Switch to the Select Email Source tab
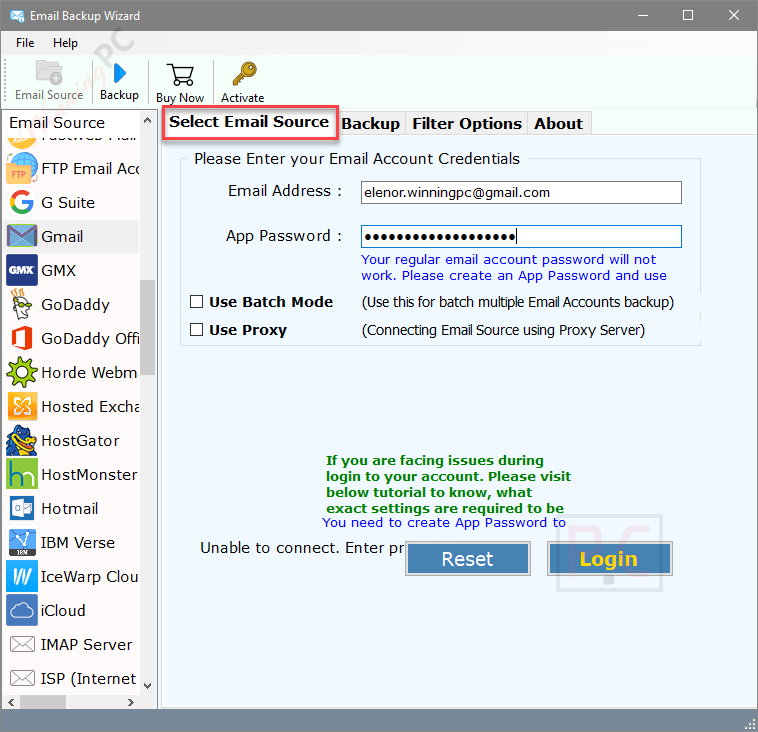The height and width of the screenshot is (732, 758). 249,122
